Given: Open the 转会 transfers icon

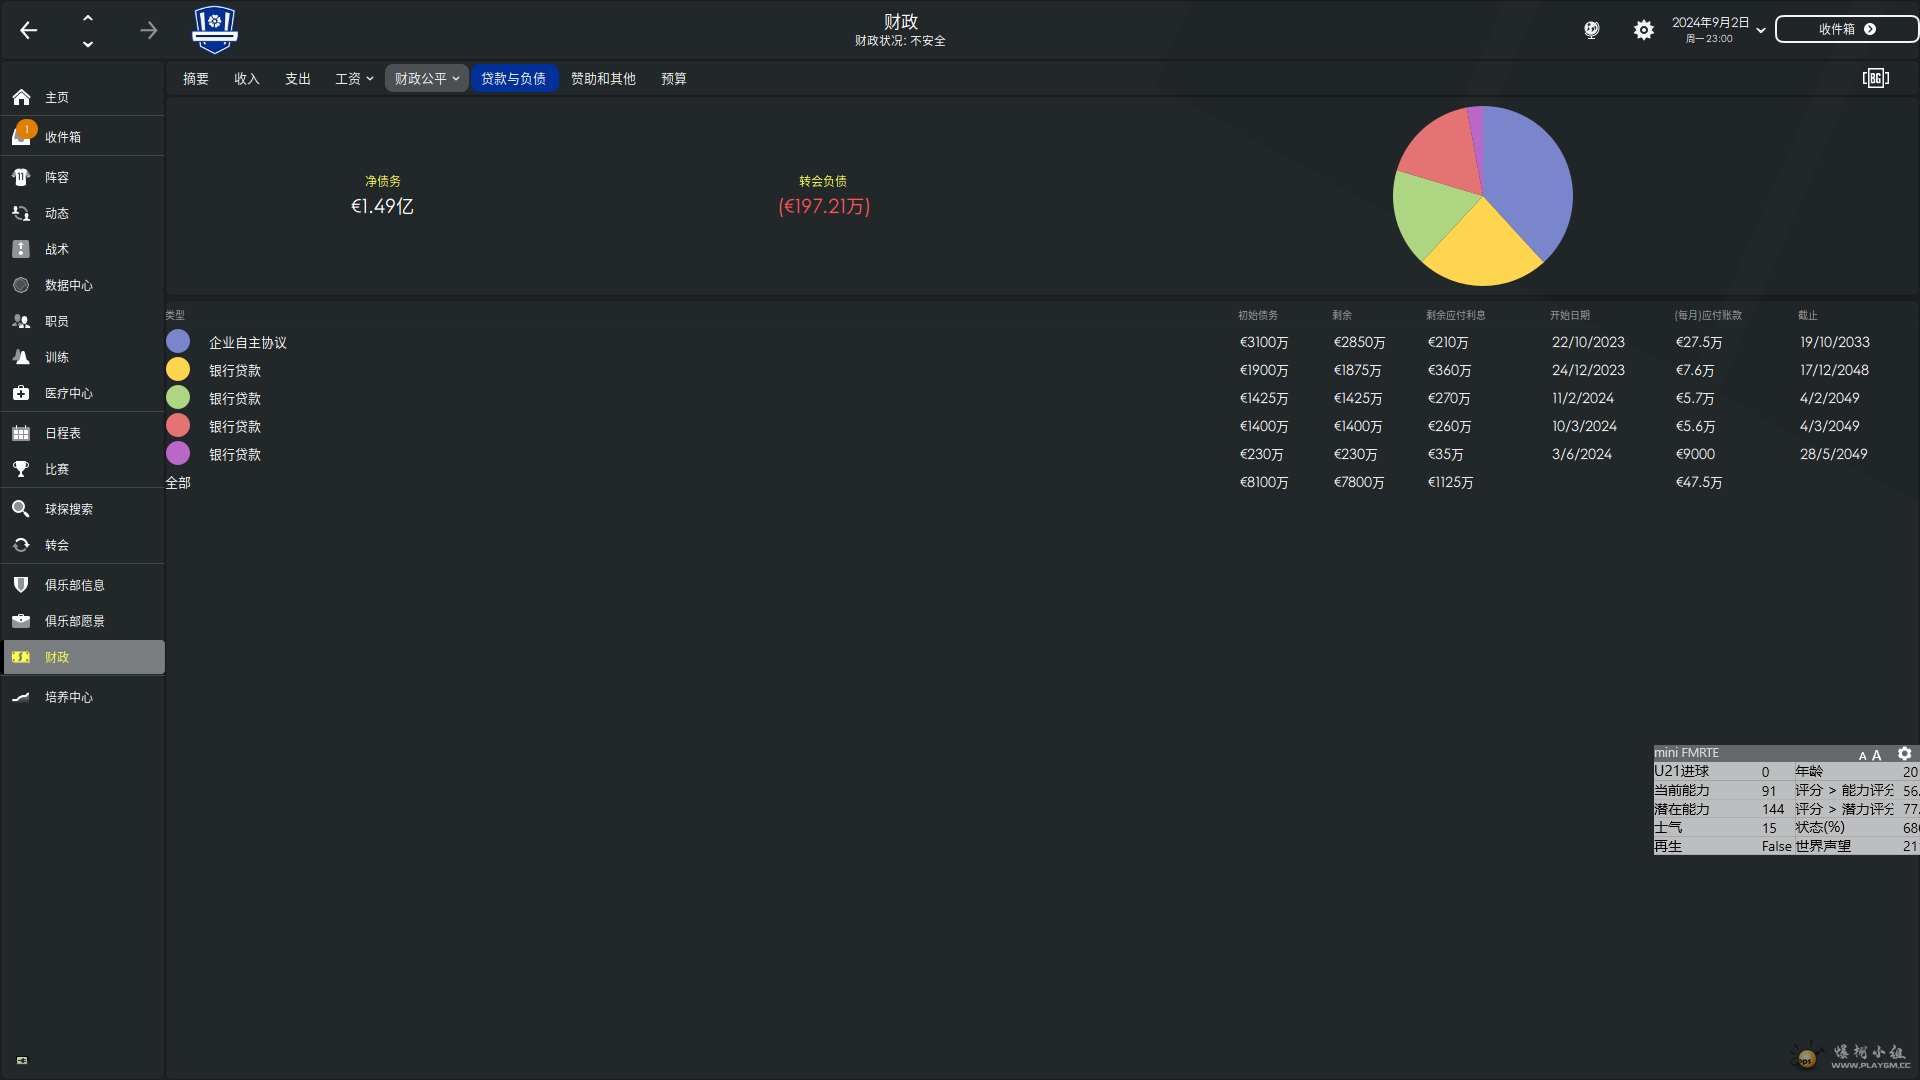Looking at the screenshot, I should coord(21,545).
